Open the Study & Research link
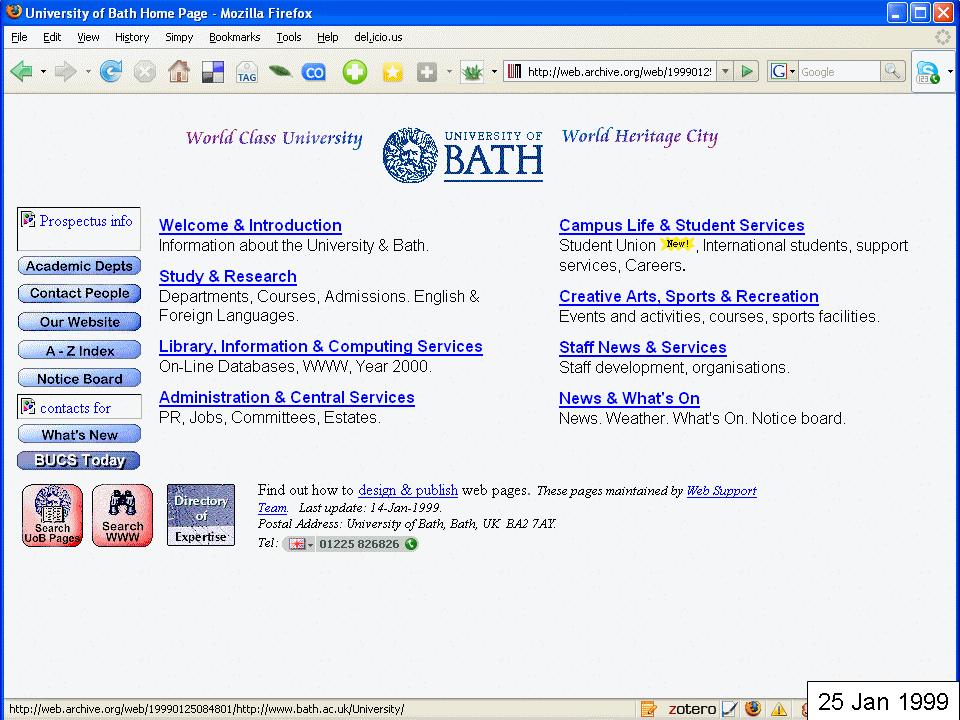Image resolution: width=960 pixels, height=720 pixels. (228, 276)
